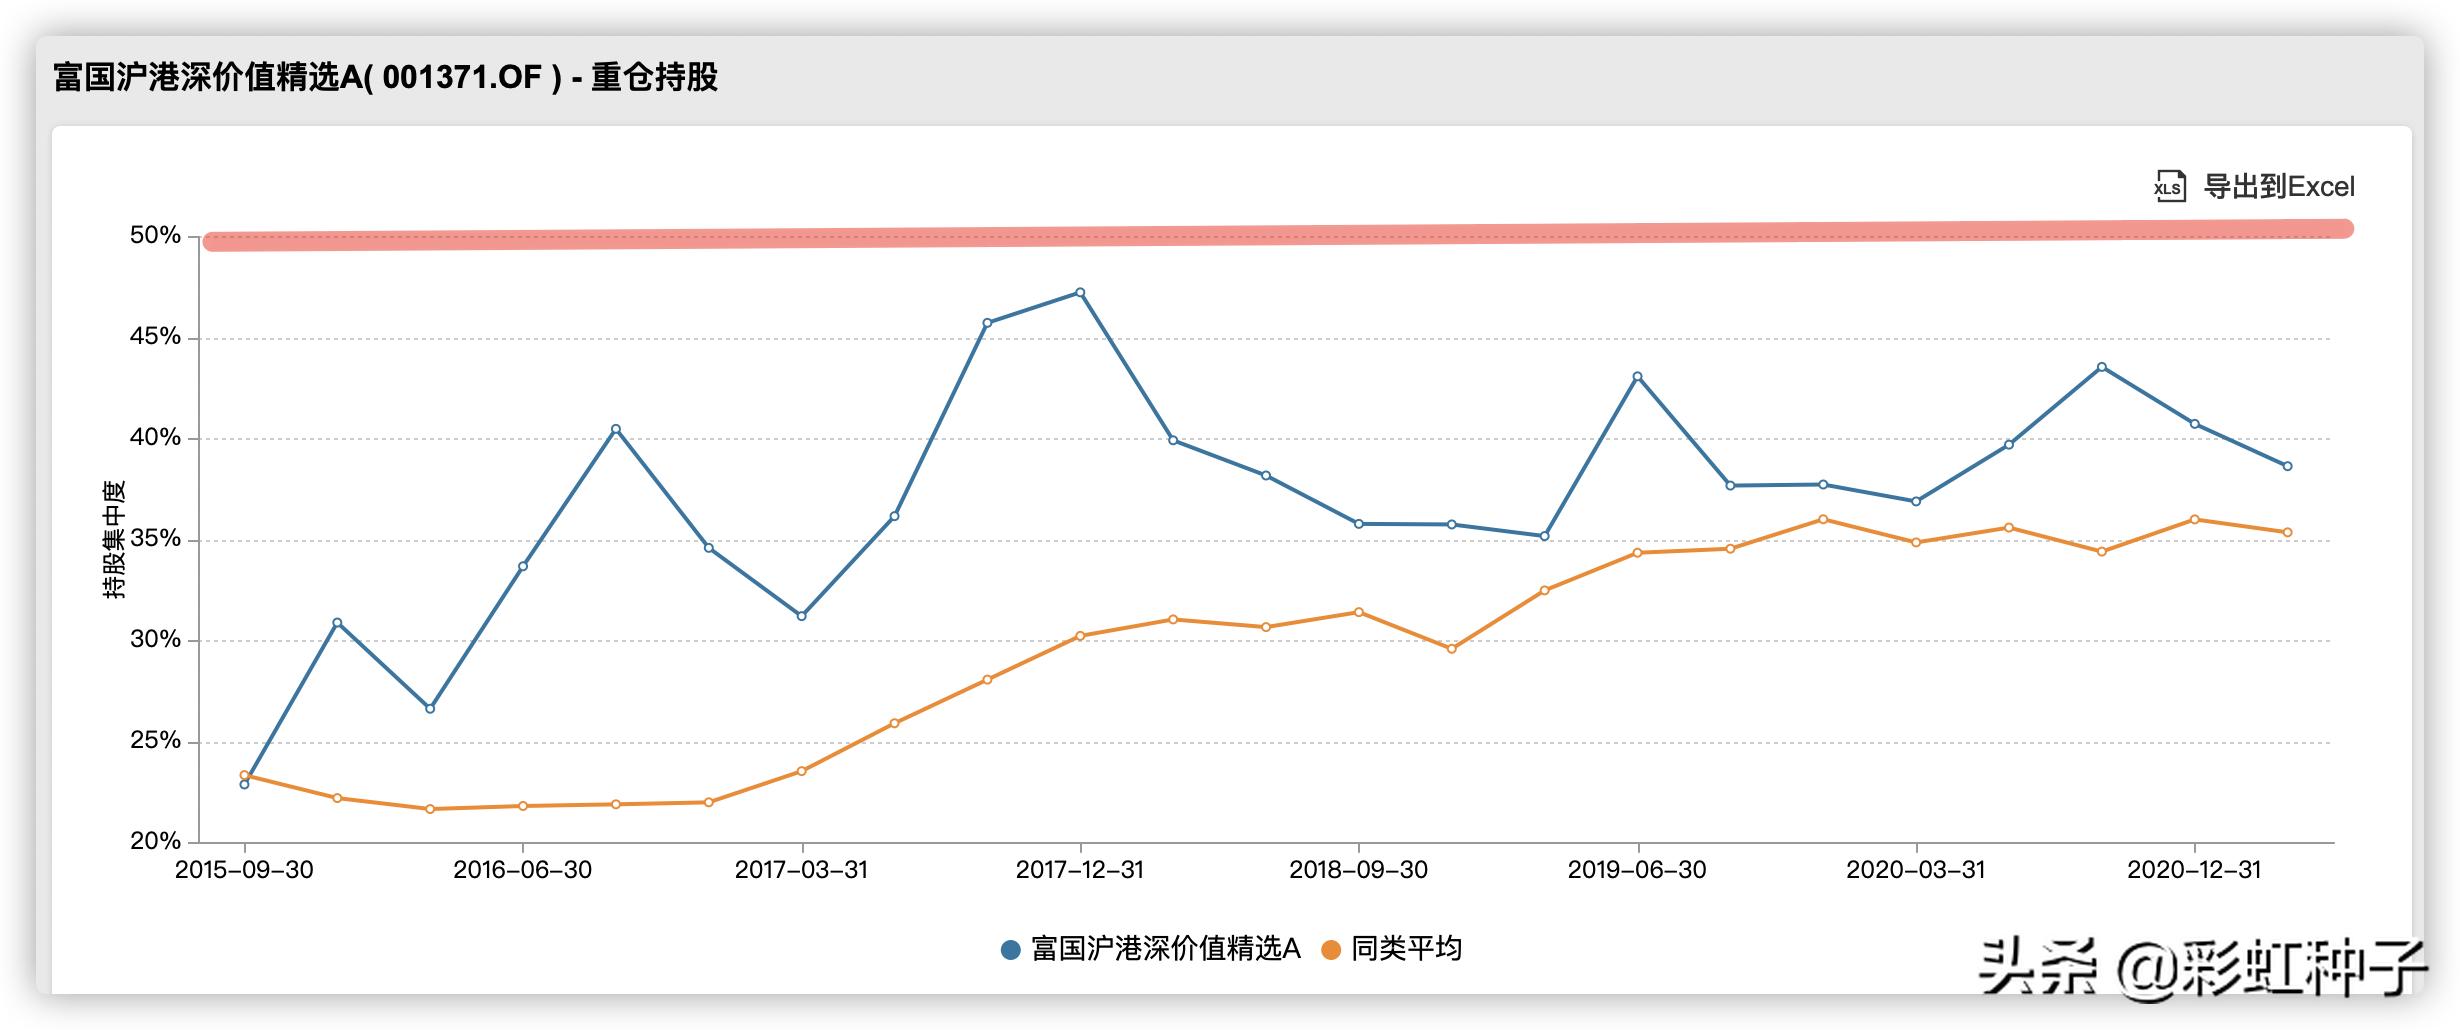2460x1030 pixels.
Task: Click the 持股集中度 vertical axis title
Action: [114, 540]
